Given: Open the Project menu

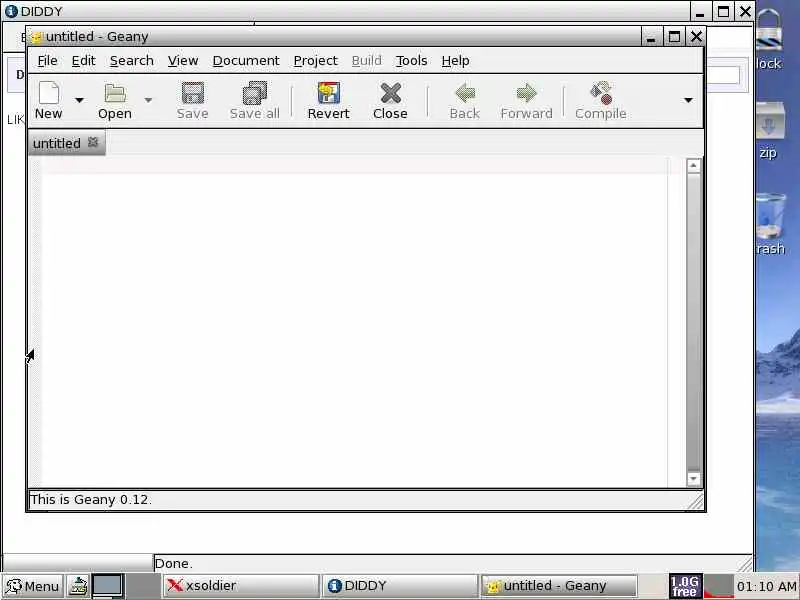Looking at the screenshot, I should tap(315, 61).
